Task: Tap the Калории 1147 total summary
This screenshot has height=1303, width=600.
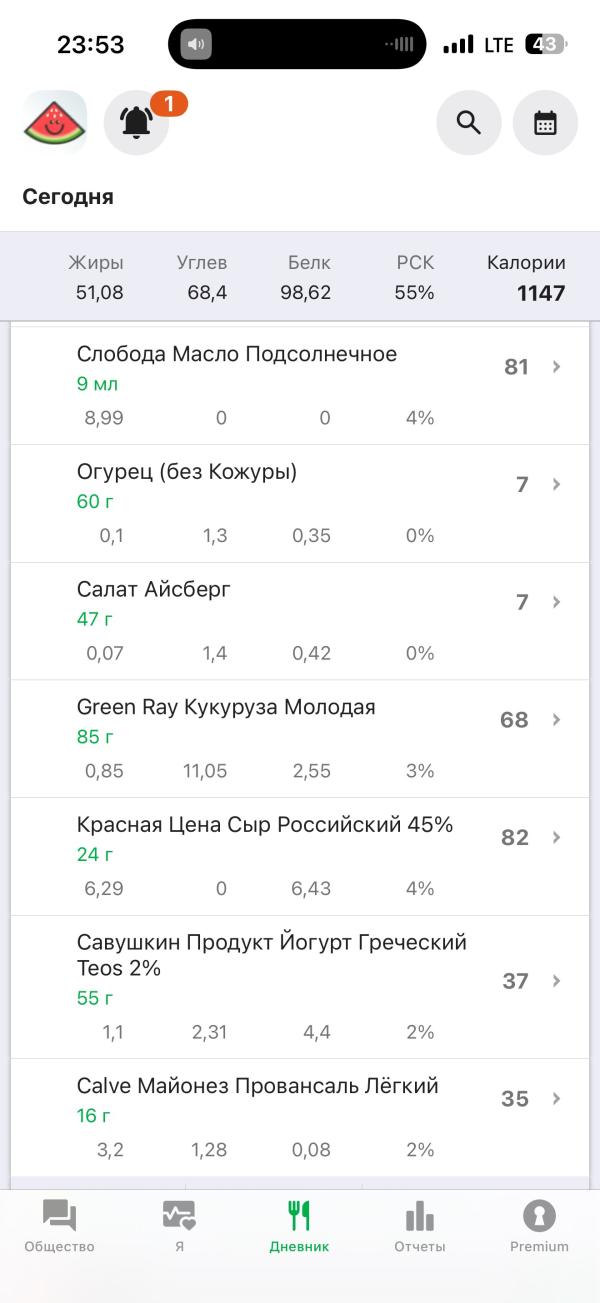Action: point(526,279)
